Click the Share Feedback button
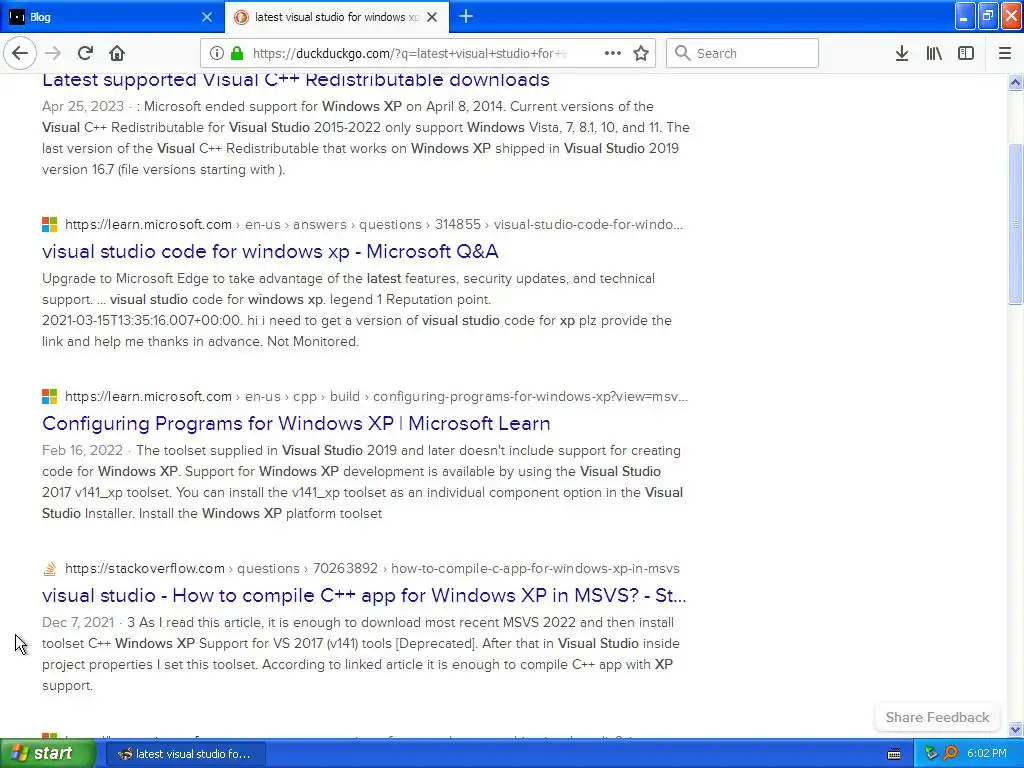 [937, 717]
